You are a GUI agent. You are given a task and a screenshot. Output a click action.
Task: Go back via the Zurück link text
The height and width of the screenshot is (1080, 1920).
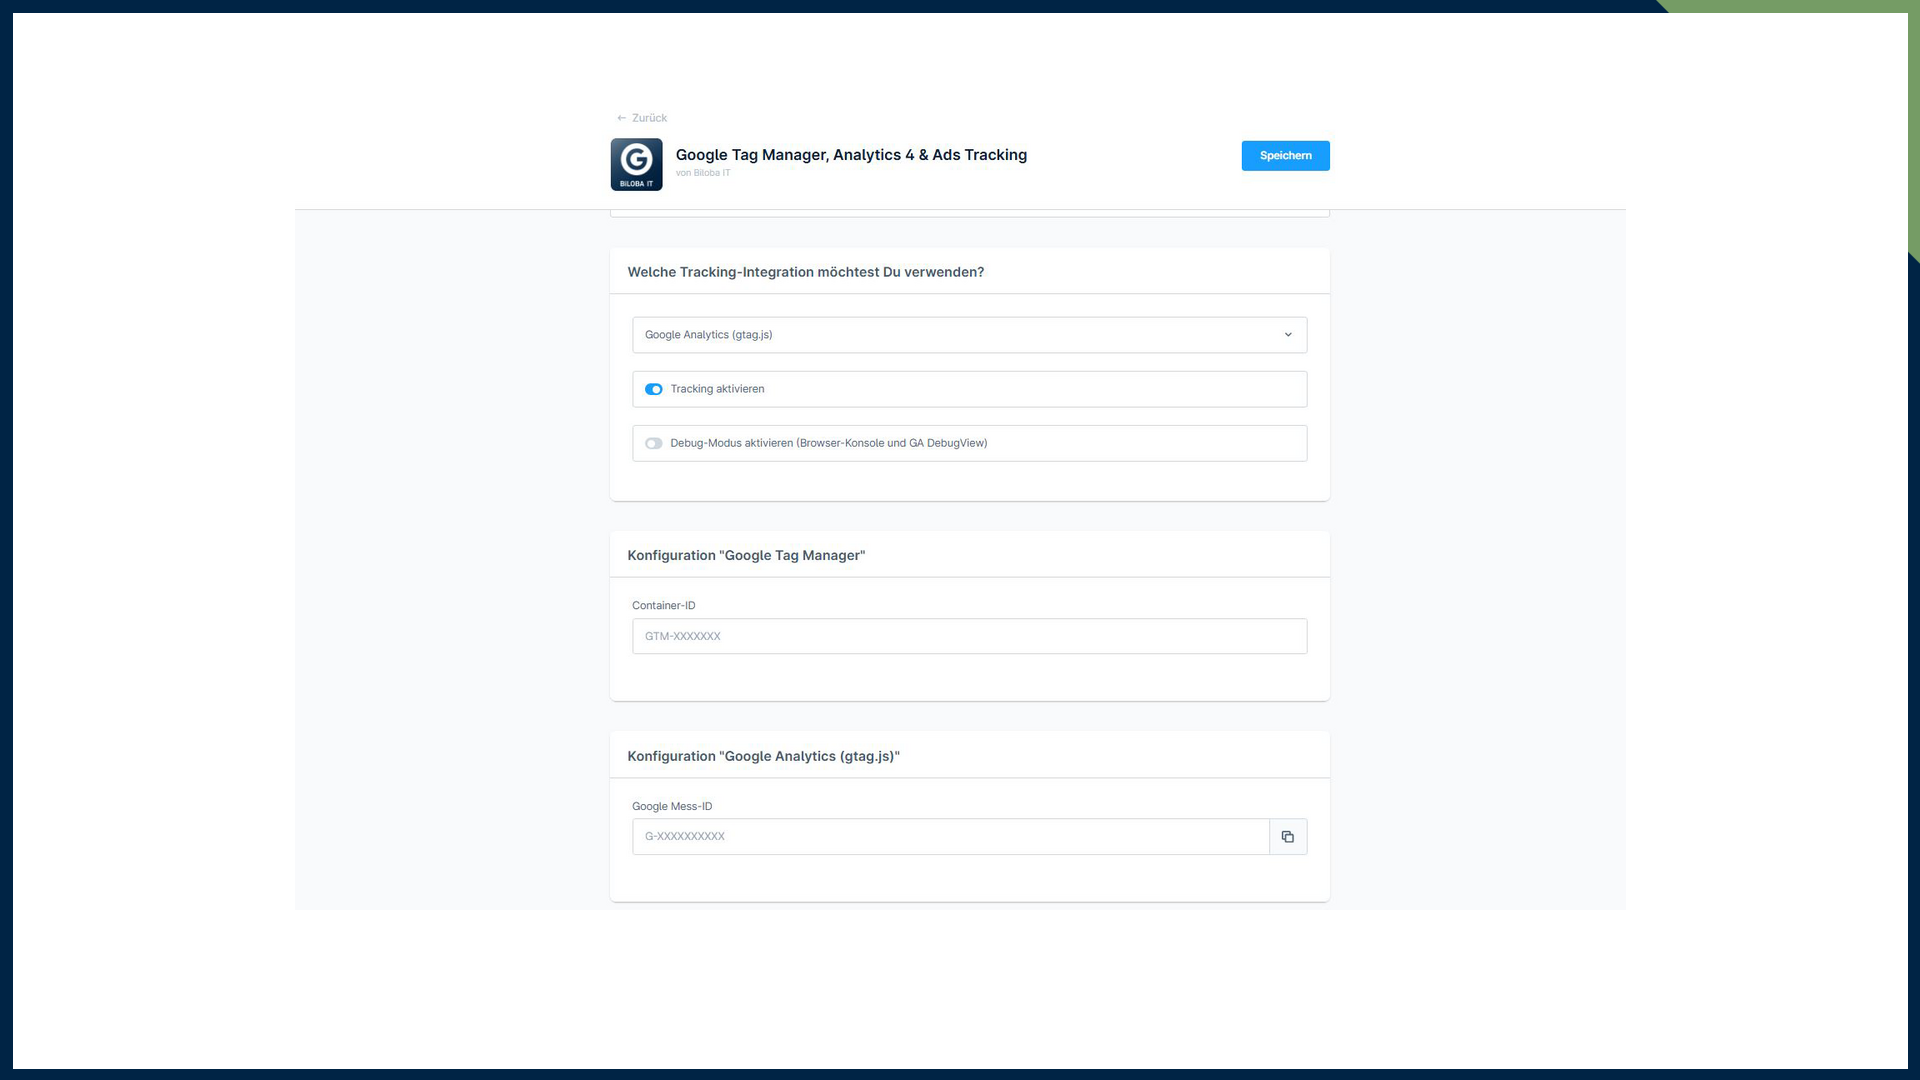pyautogui.click(x=649, y=118)
